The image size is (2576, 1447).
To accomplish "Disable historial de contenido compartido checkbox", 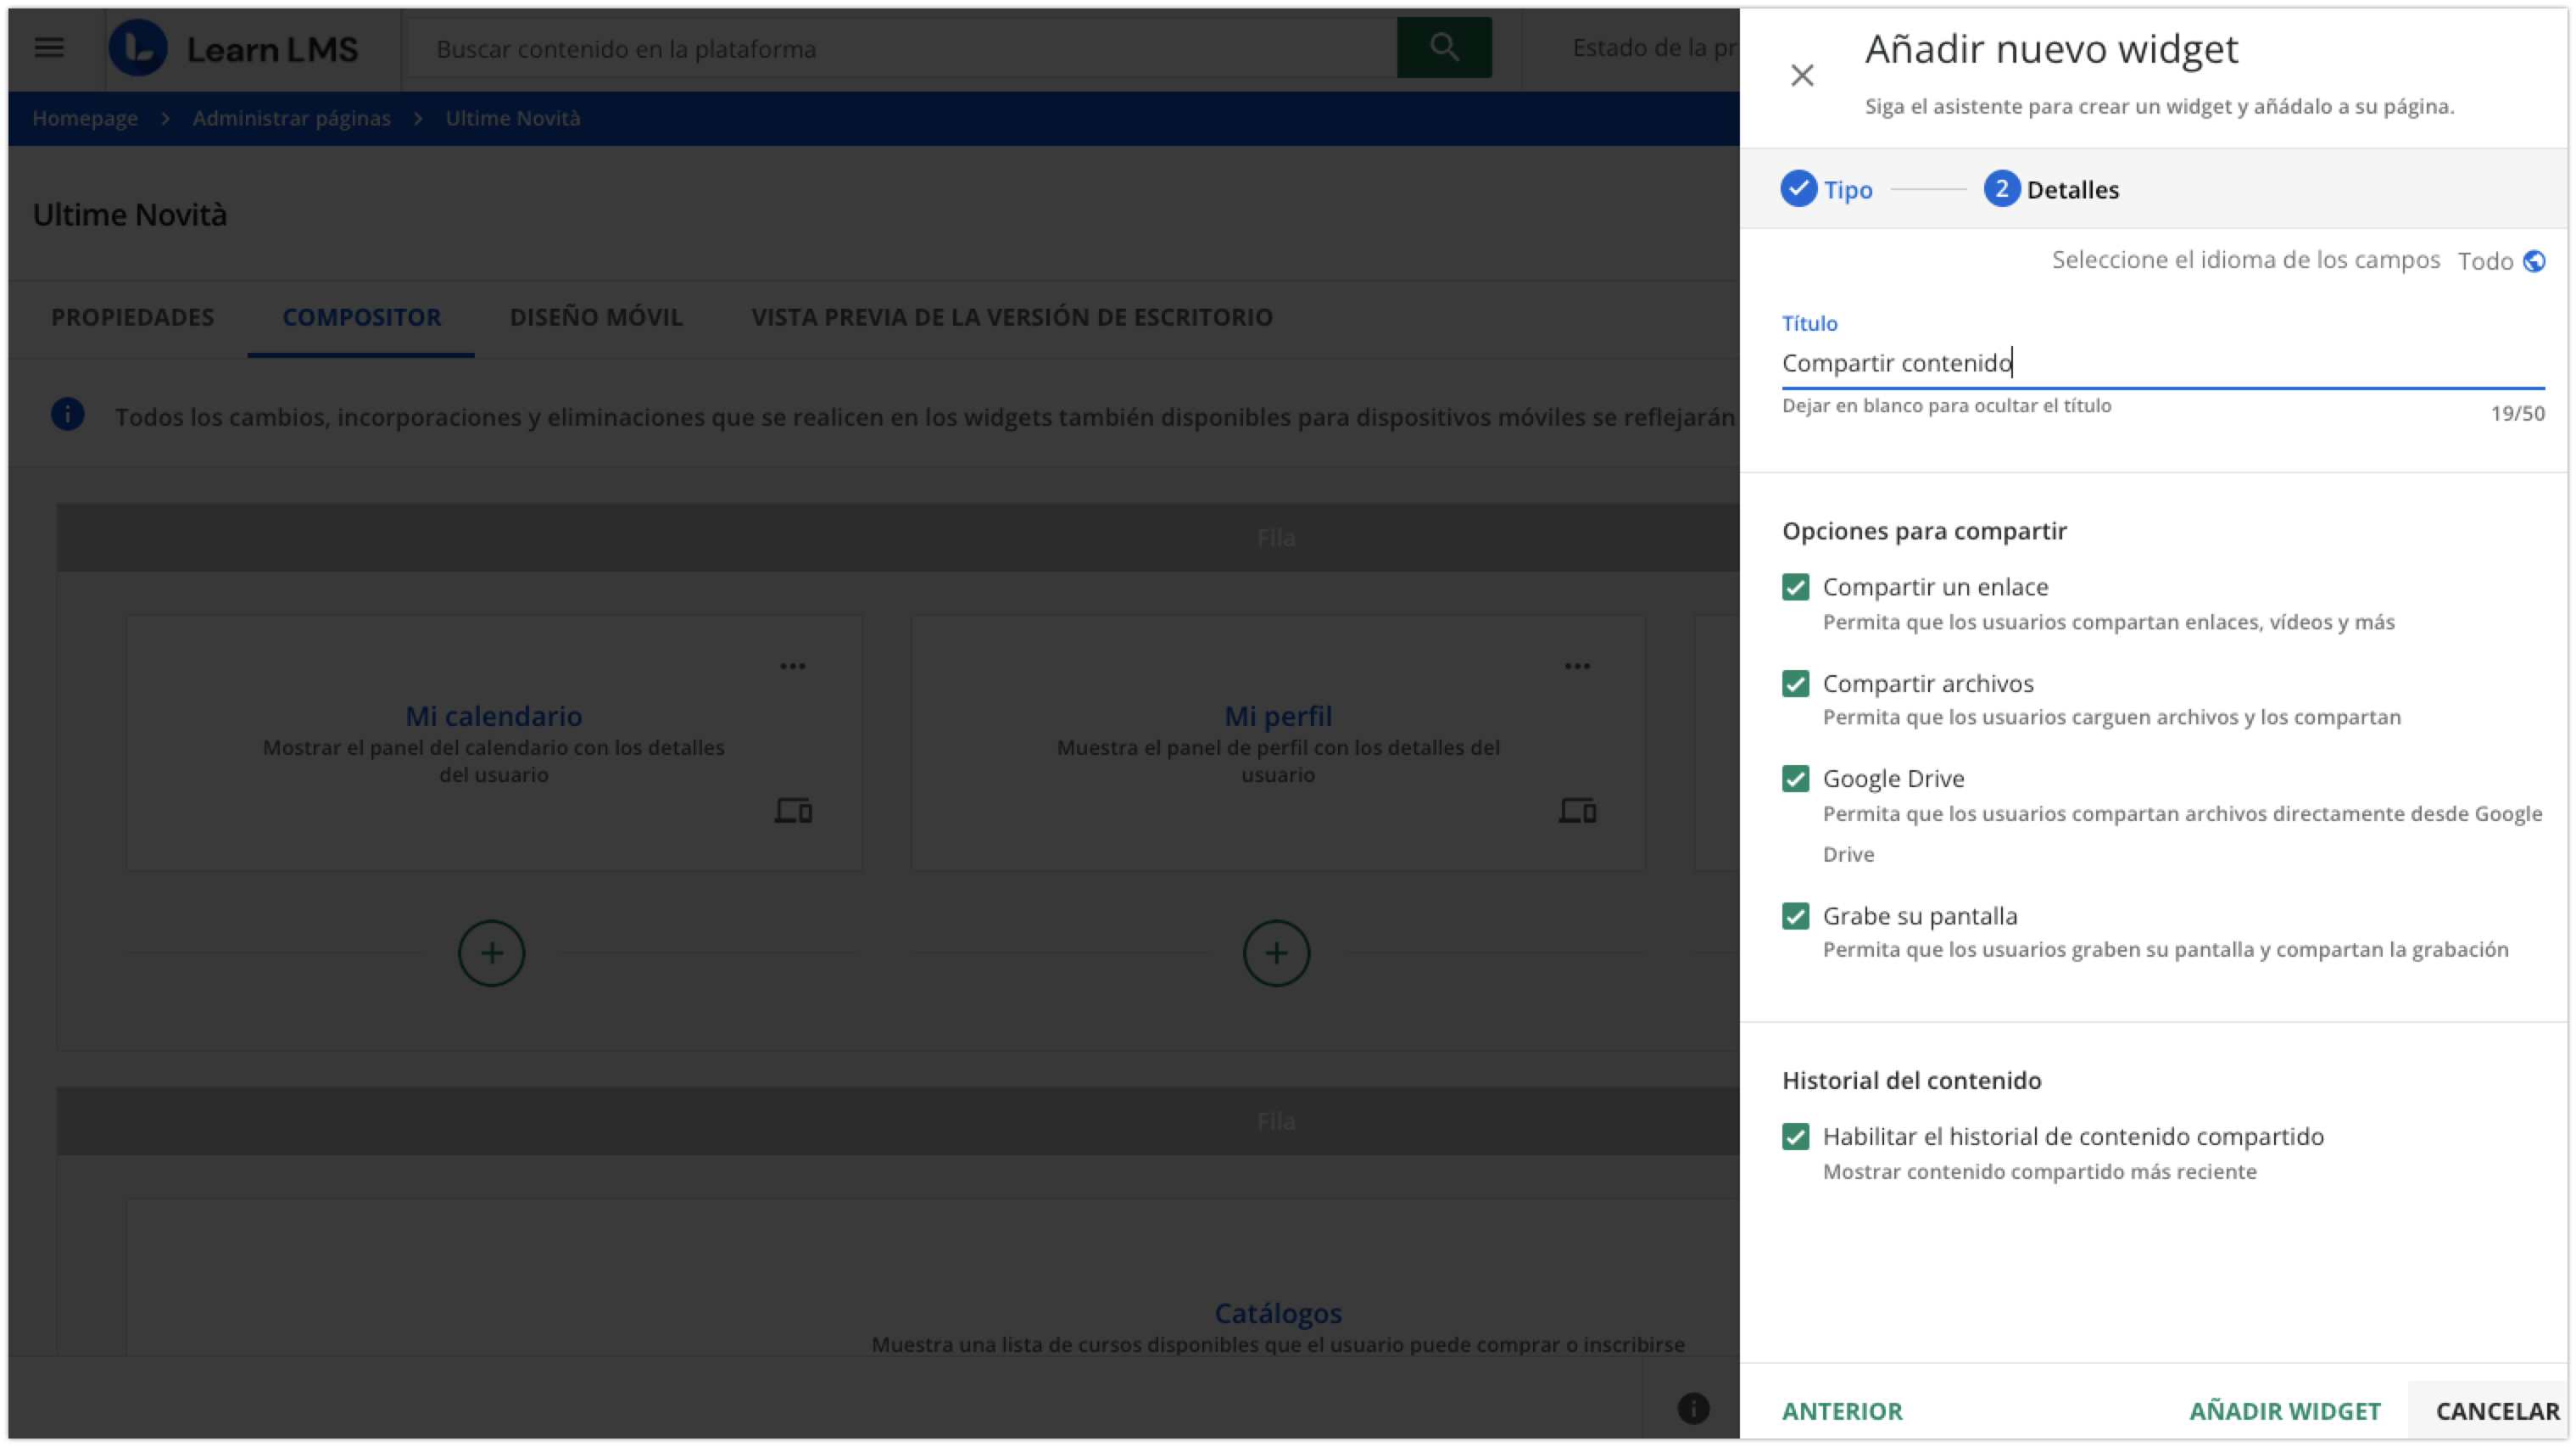I will (x=1795, y=1136).
